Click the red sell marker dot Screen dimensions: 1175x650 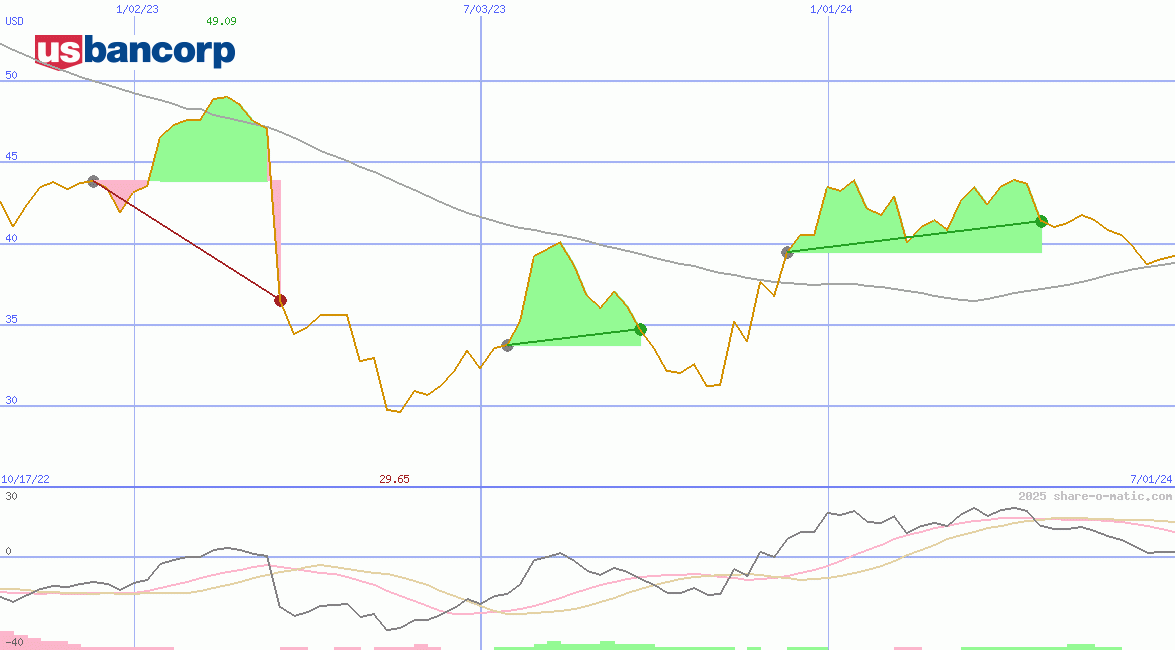click(280, 300)
